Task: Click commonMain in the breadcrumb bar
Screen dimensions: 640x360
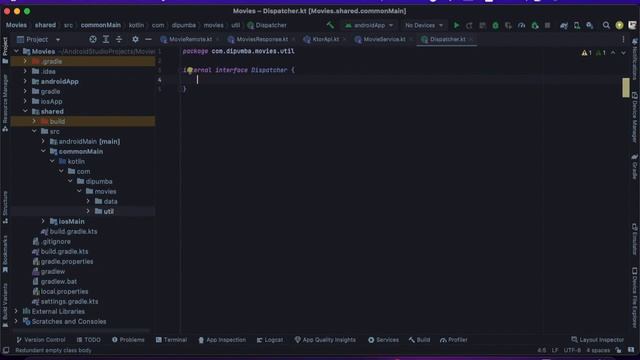Action: pos(100,25)
